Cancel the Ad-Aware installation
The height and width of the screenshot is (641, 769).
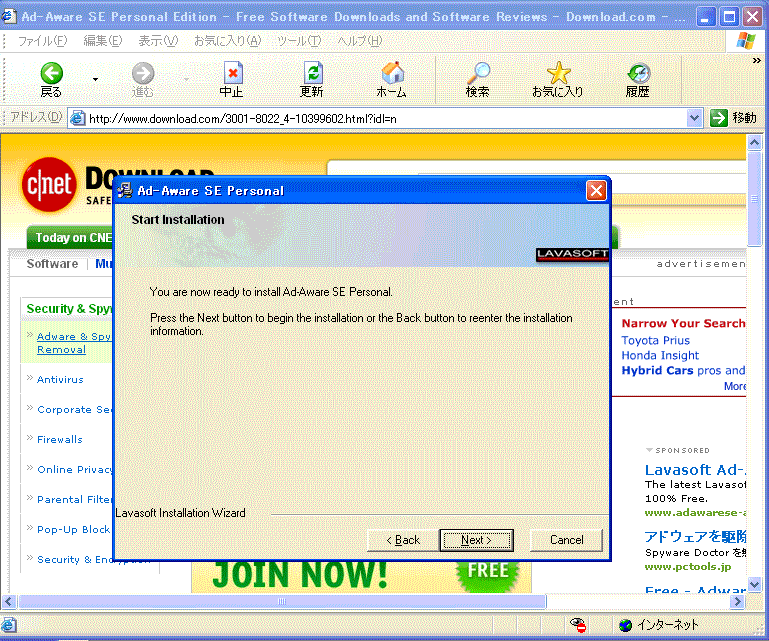[x=566, y=540]
